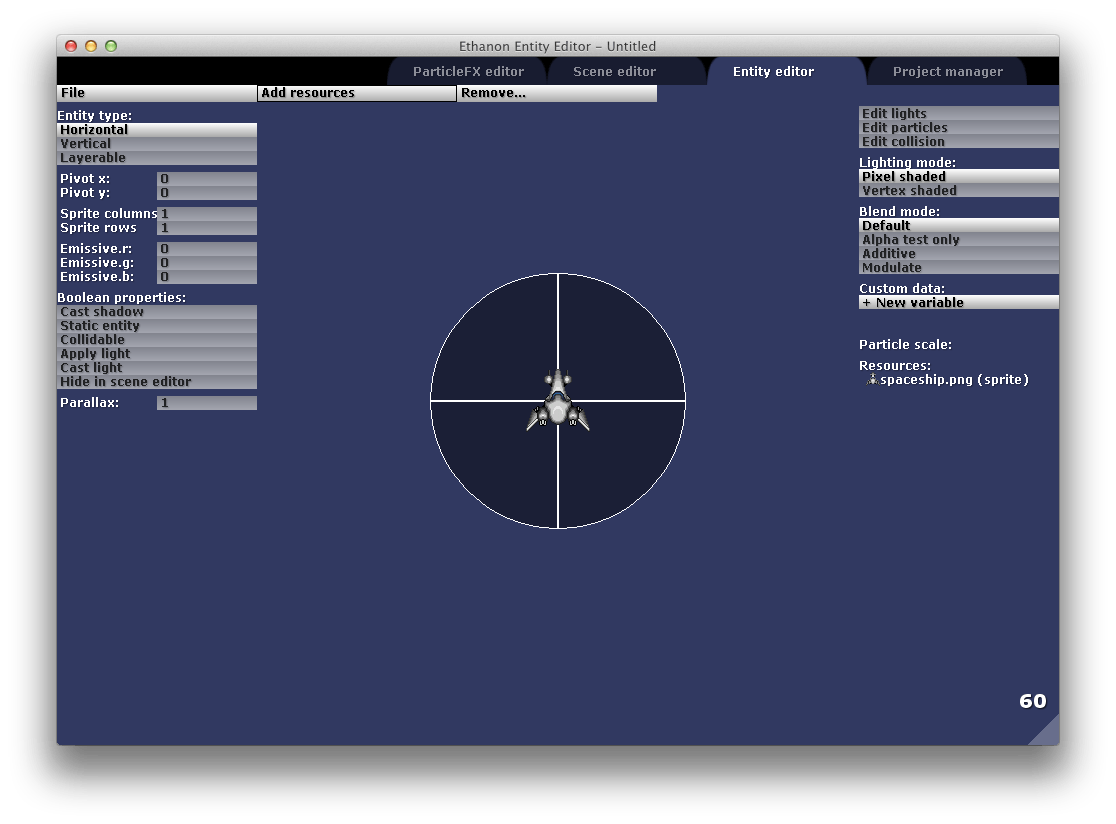Click the Edit collision button
1116x824 pixels.
(x=958, y=142)
